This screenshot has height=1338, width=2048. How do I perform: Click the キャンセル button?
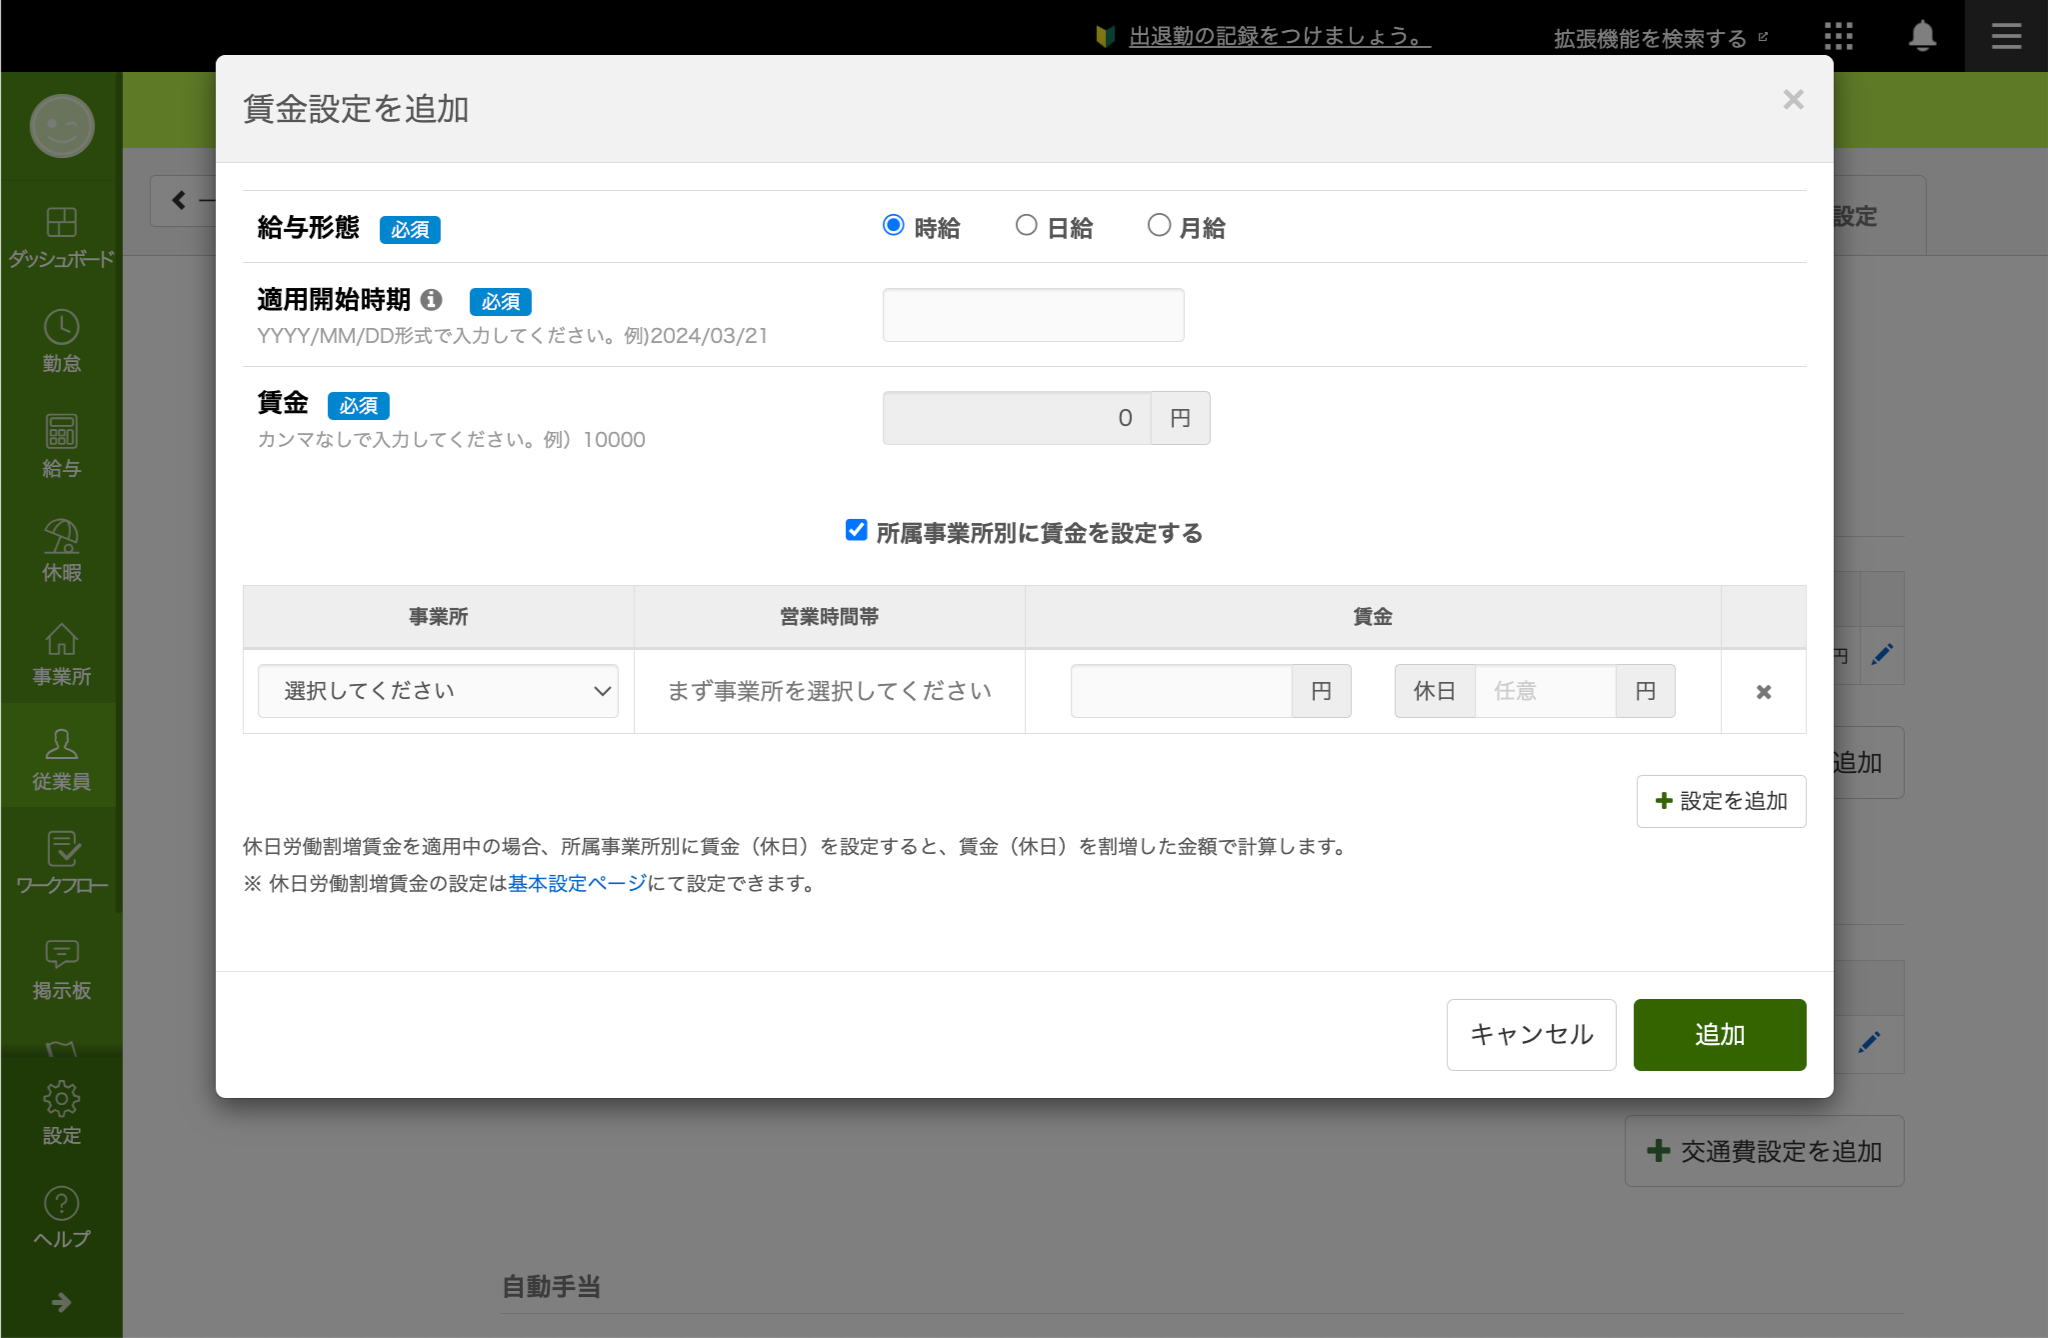(1531, 1035)
